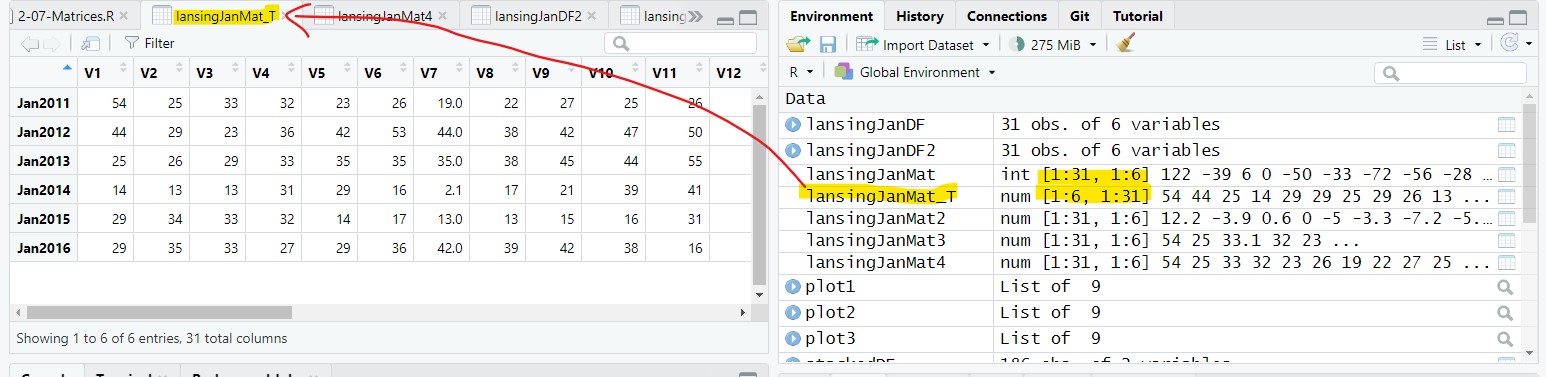Switch to the History tab

[x=919, y=16]
